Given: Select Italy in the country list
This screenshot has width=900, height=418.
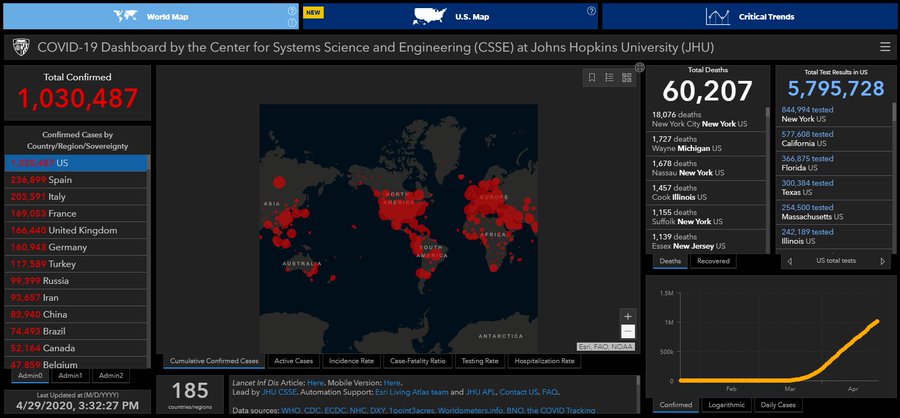Looking at the screenshot, I should [76, 196].
